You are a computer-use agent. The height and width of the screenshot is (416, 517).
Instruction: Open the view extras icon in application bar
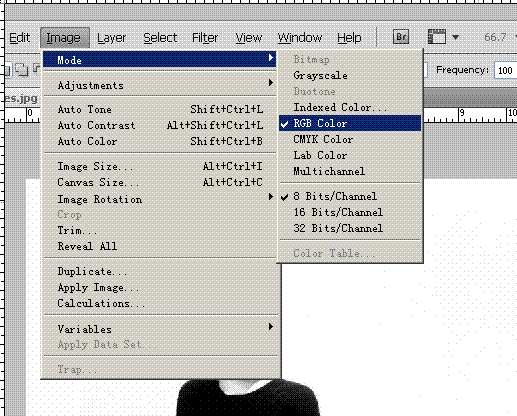tap(437, 36)
